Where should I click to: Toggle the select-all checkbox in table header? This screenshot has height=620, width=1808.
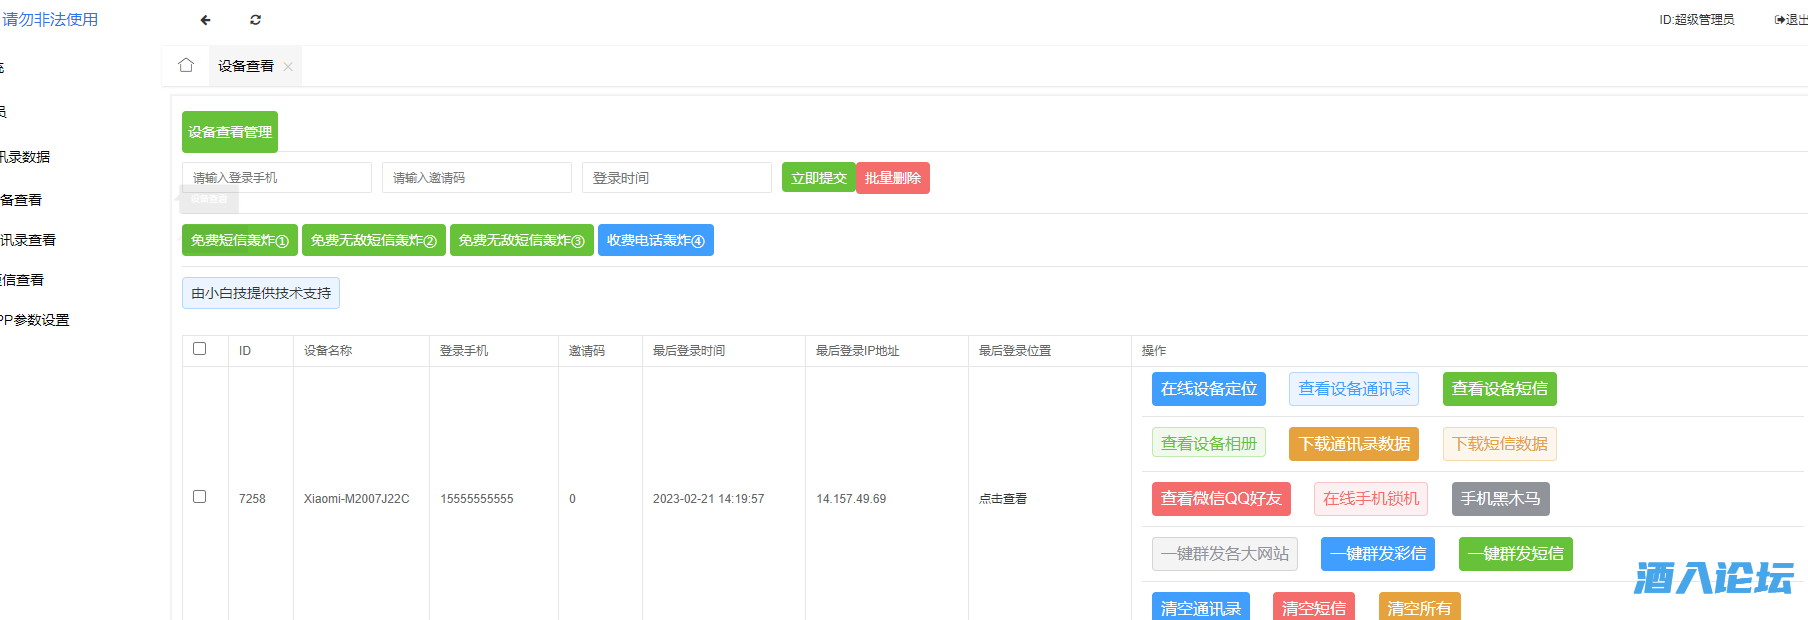click(x=200, y=349)
